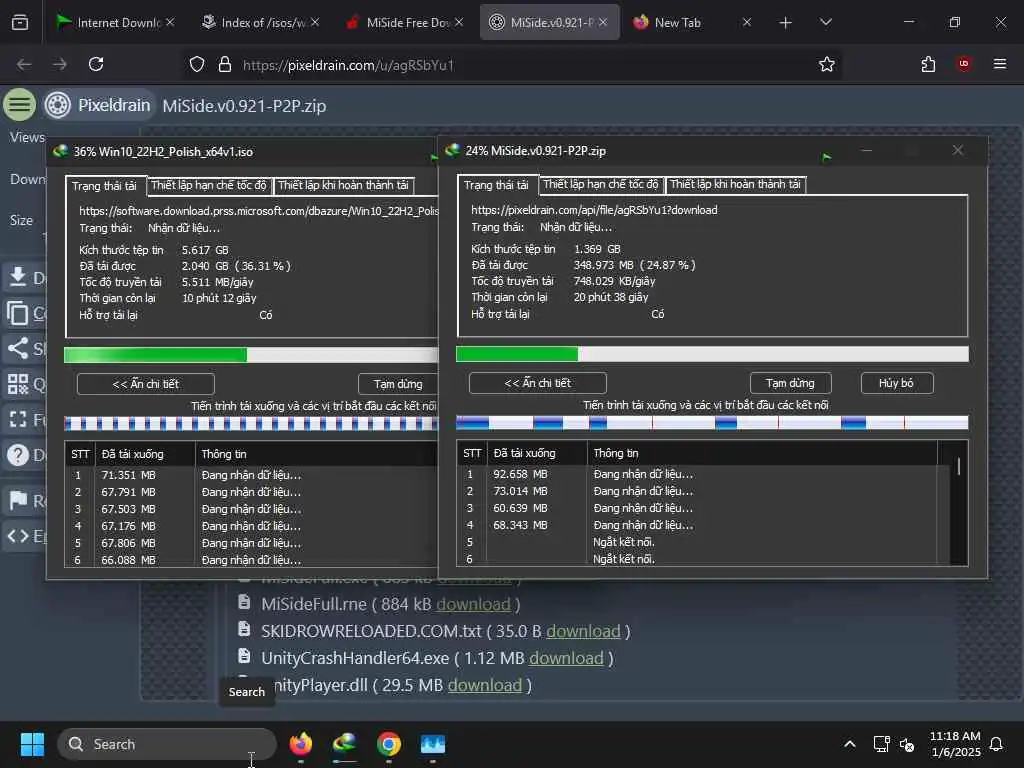Image resolution: width=1024 pixels, height=768 pixels.
Task: Click the tracking protection shield icon
Action: click(197, 64)
